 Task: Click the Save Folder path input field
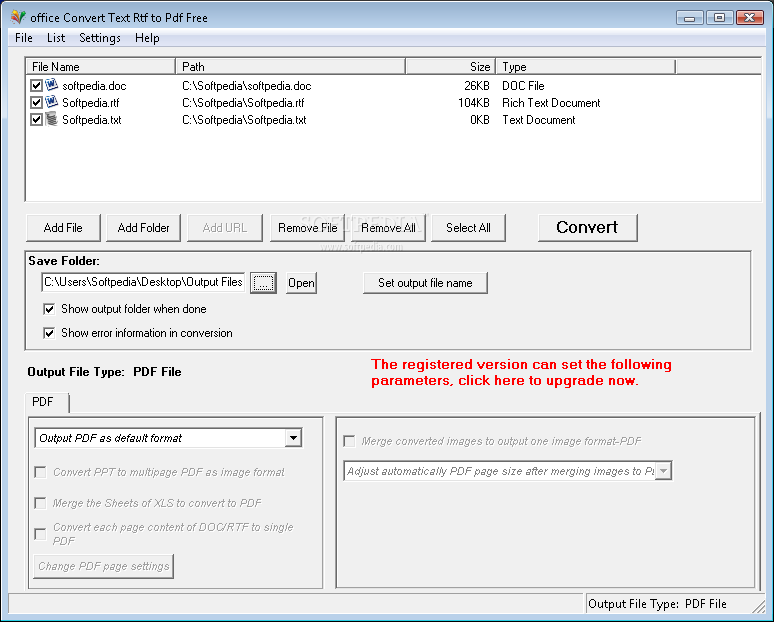coord(143,282)
